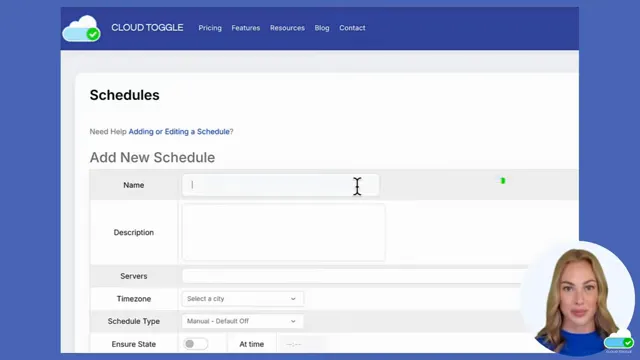Click the presenter video thumbnail
The height and width of the screenshot is (360, 640).
[x=578, y=298]
